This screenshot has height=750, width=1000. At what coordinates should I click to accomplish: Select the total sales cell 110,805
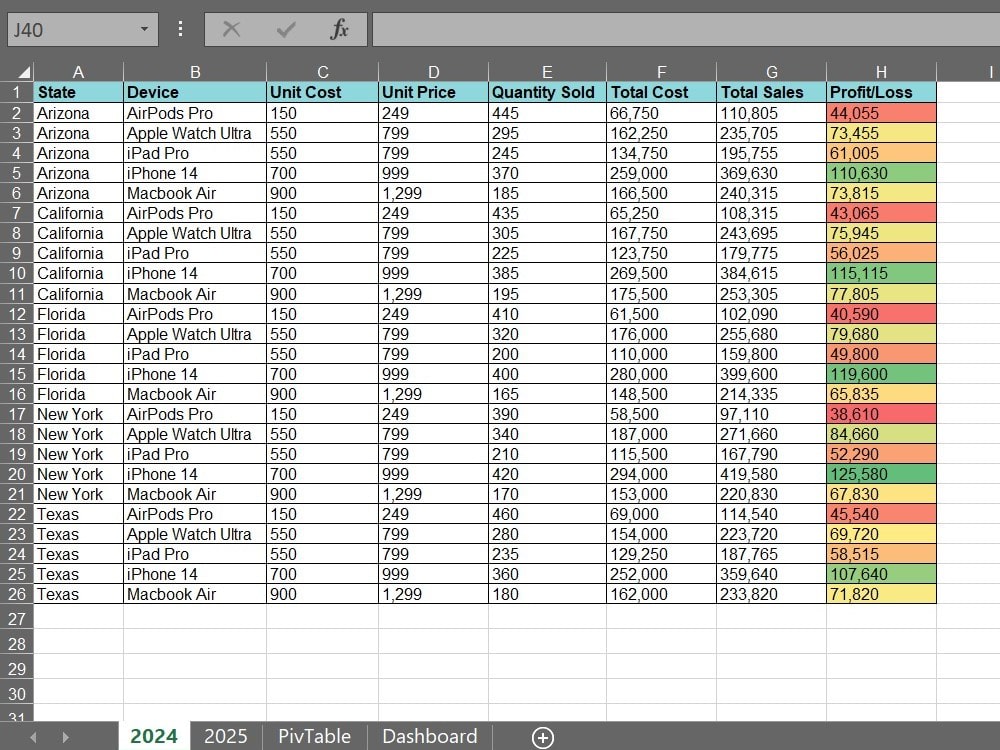click(x=772, y=113)
